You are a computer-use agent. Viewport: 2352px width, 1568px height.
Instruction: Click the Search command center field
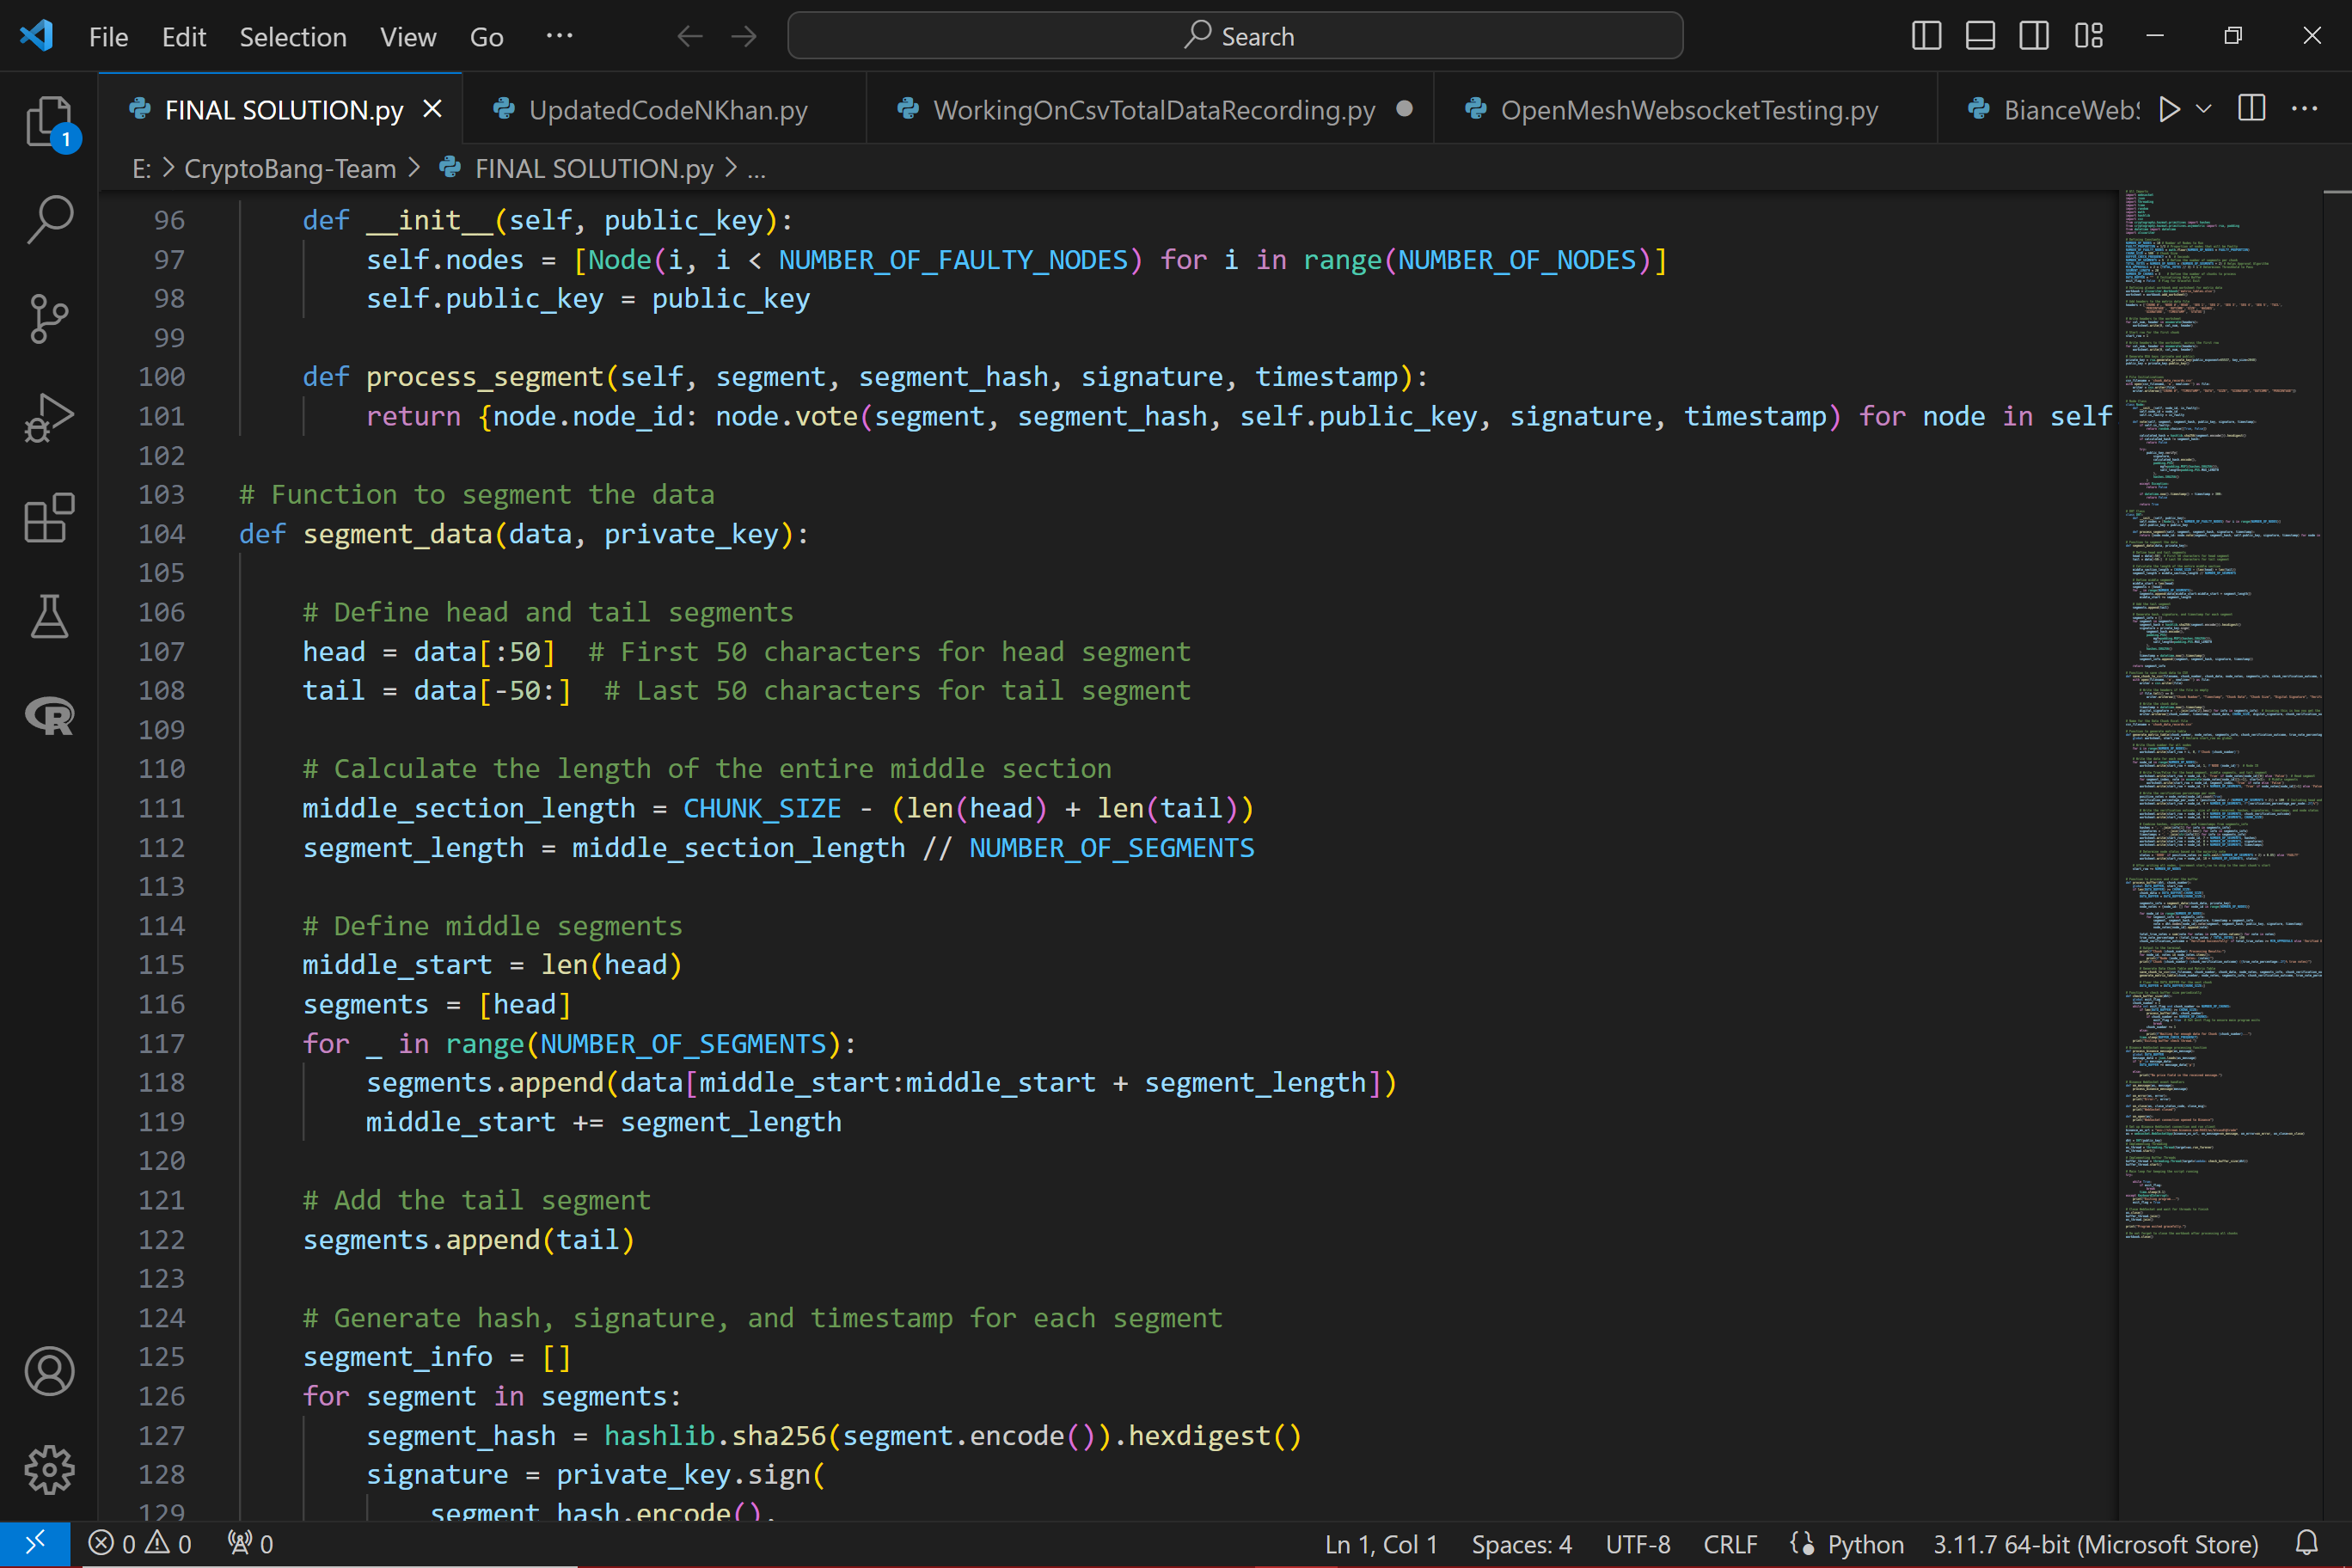point(1235,37)
